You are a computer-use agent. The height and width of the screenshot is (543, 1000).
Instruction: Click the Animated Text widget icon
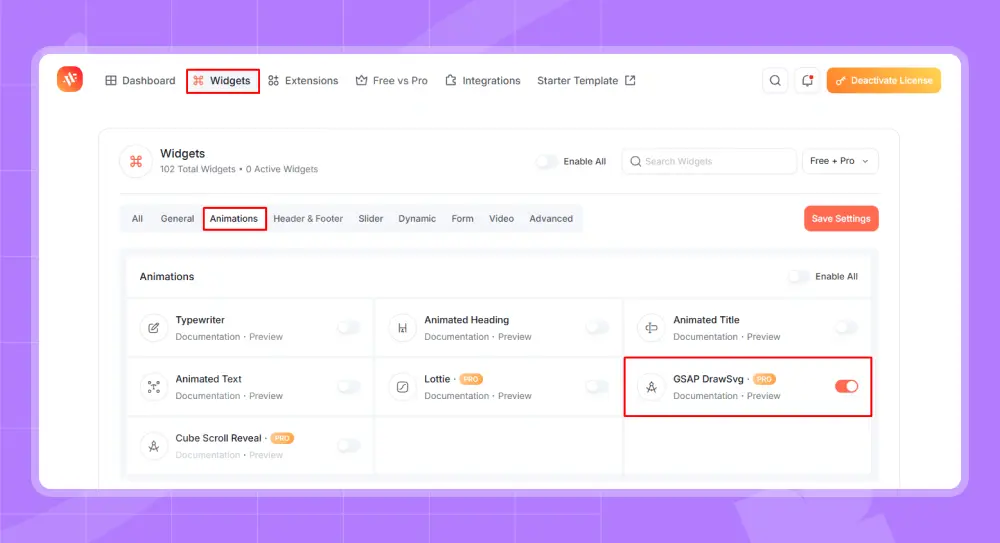[154, 387]
